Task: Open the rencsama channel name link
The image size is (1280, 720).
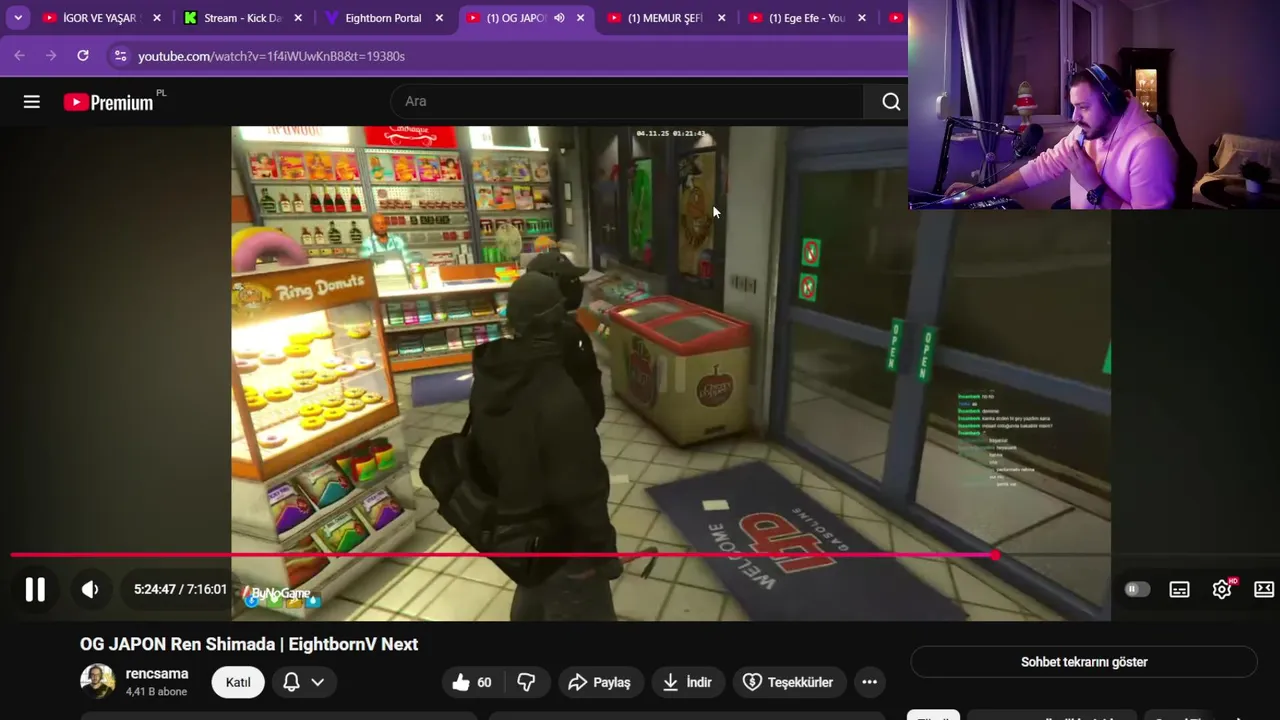Action: (x=157, y=673)
